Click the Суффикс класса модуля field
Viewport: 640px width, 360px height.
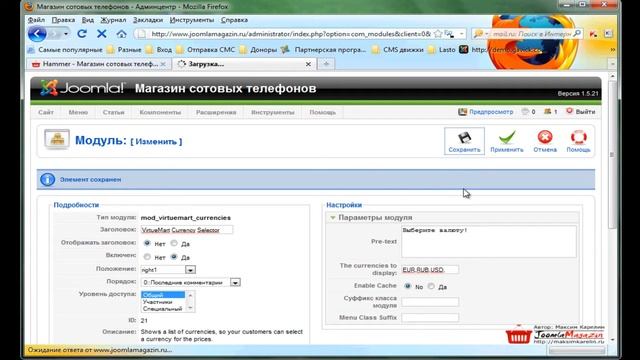430,302
